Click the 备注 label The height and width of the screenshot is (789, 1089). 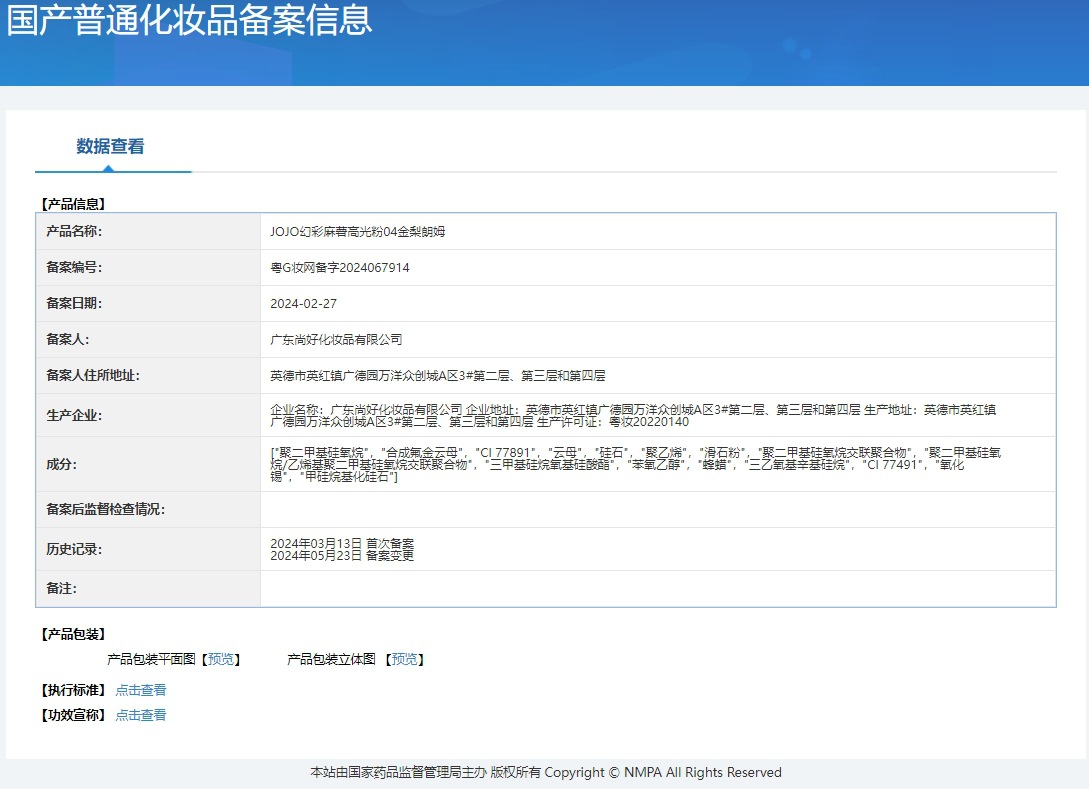(62, 588)
